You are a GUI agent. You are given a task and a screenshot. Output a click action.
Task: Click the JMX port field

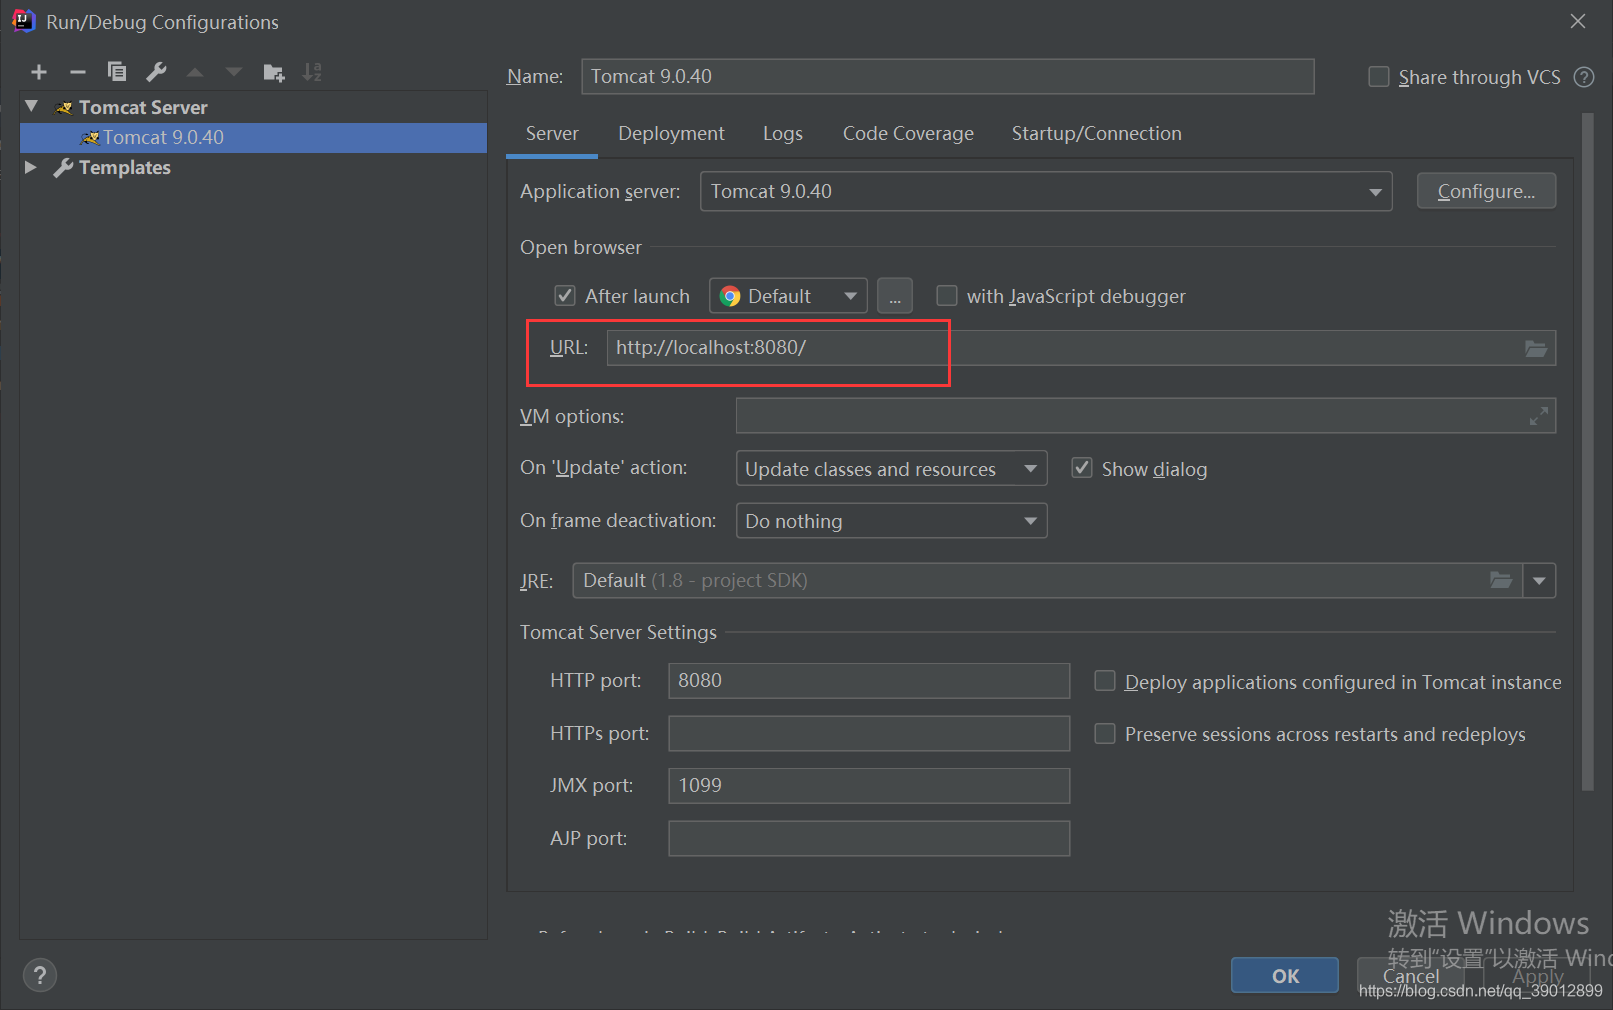(x=869, y=786)
